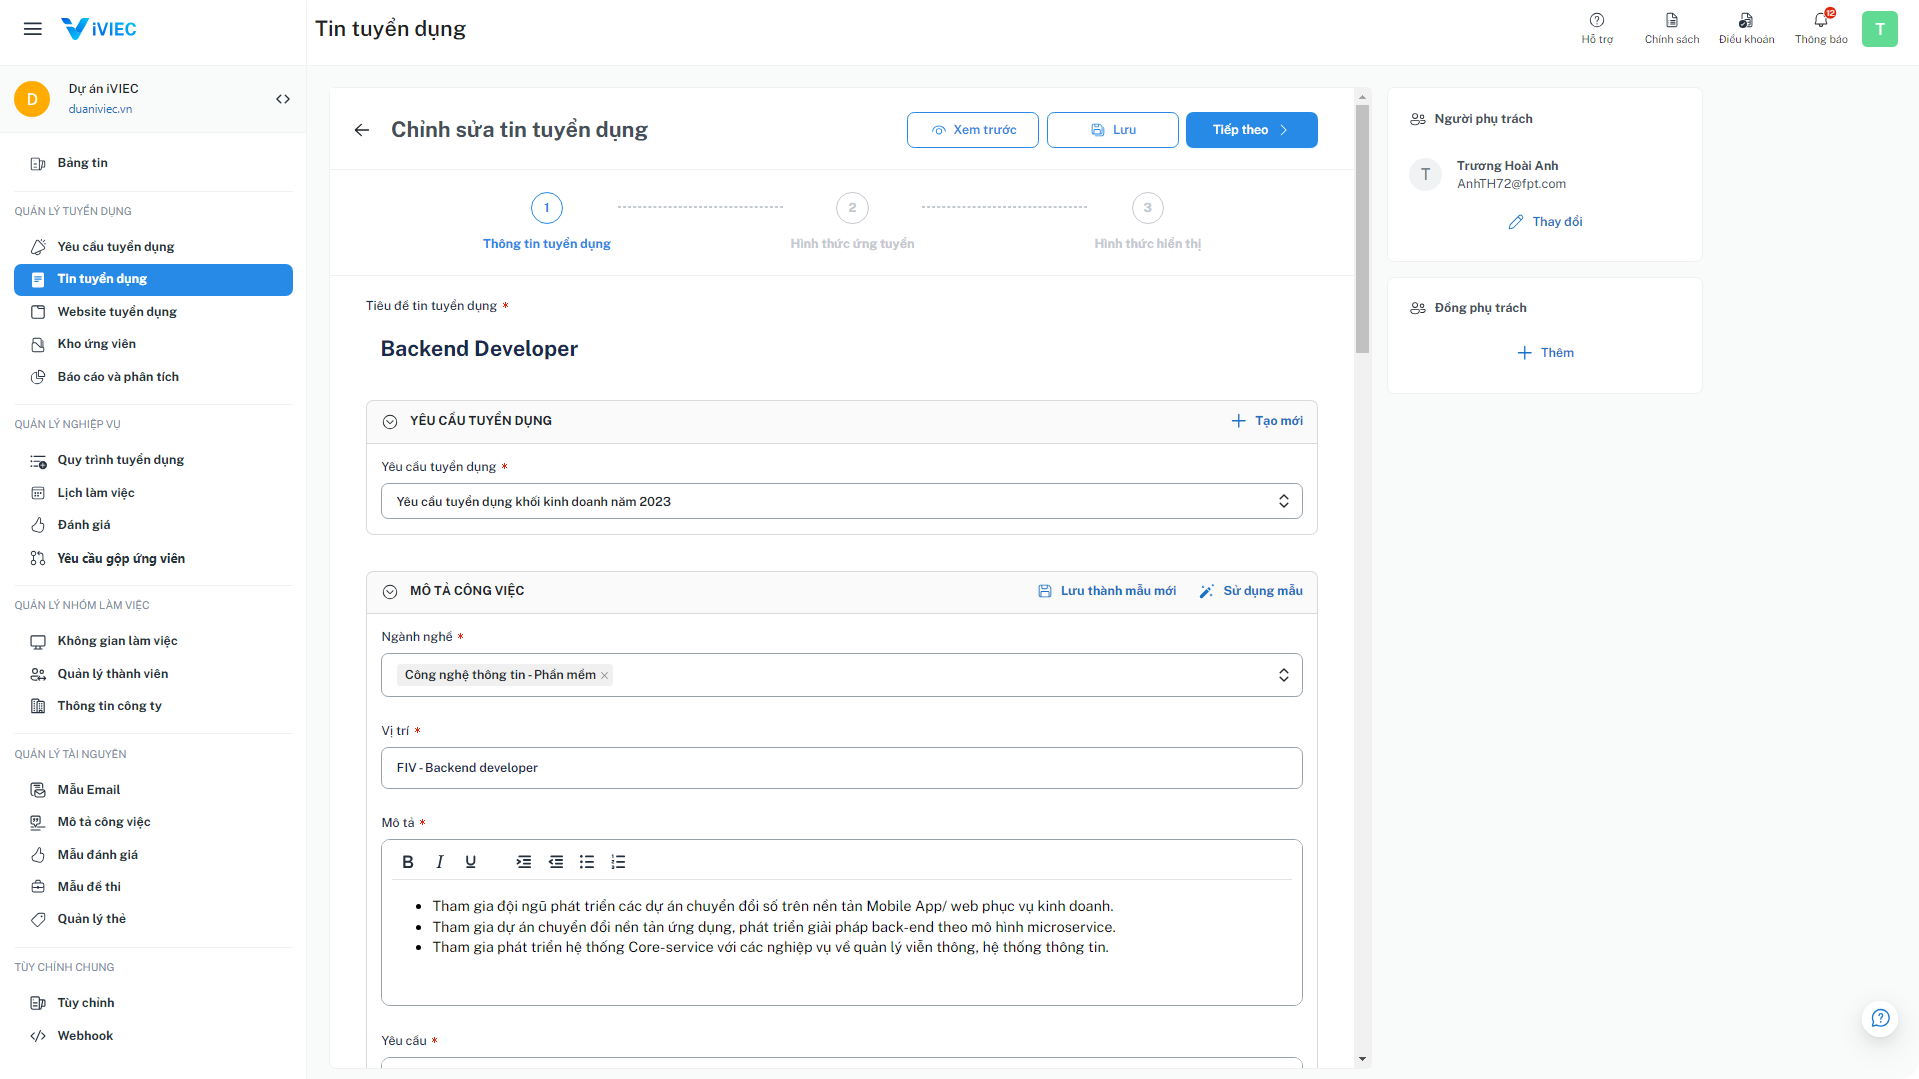Toggle bold formatting in description editor
The width and height of the screenshot is (1919, 1079).
point(408,862)
